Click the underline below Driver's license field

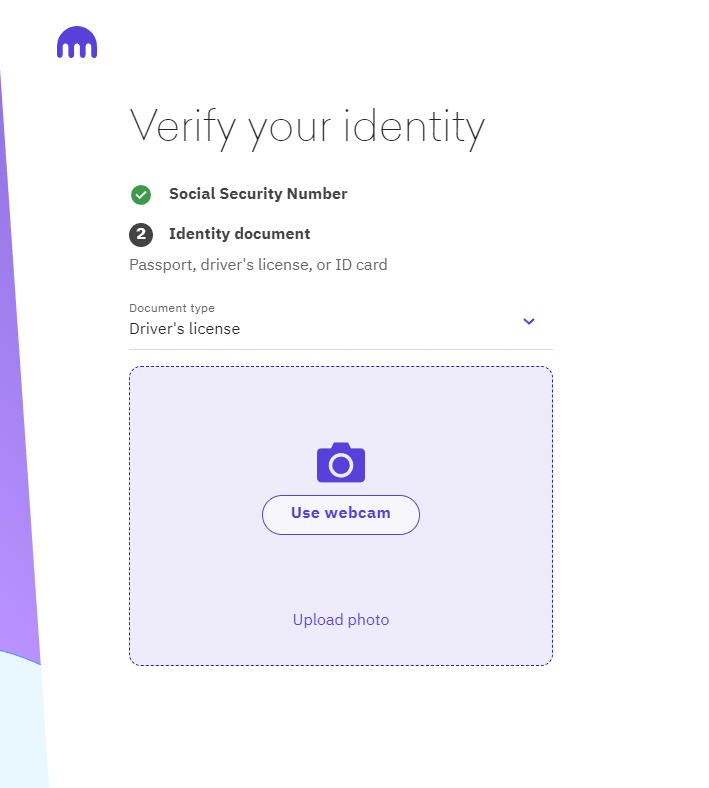[341, 349]
